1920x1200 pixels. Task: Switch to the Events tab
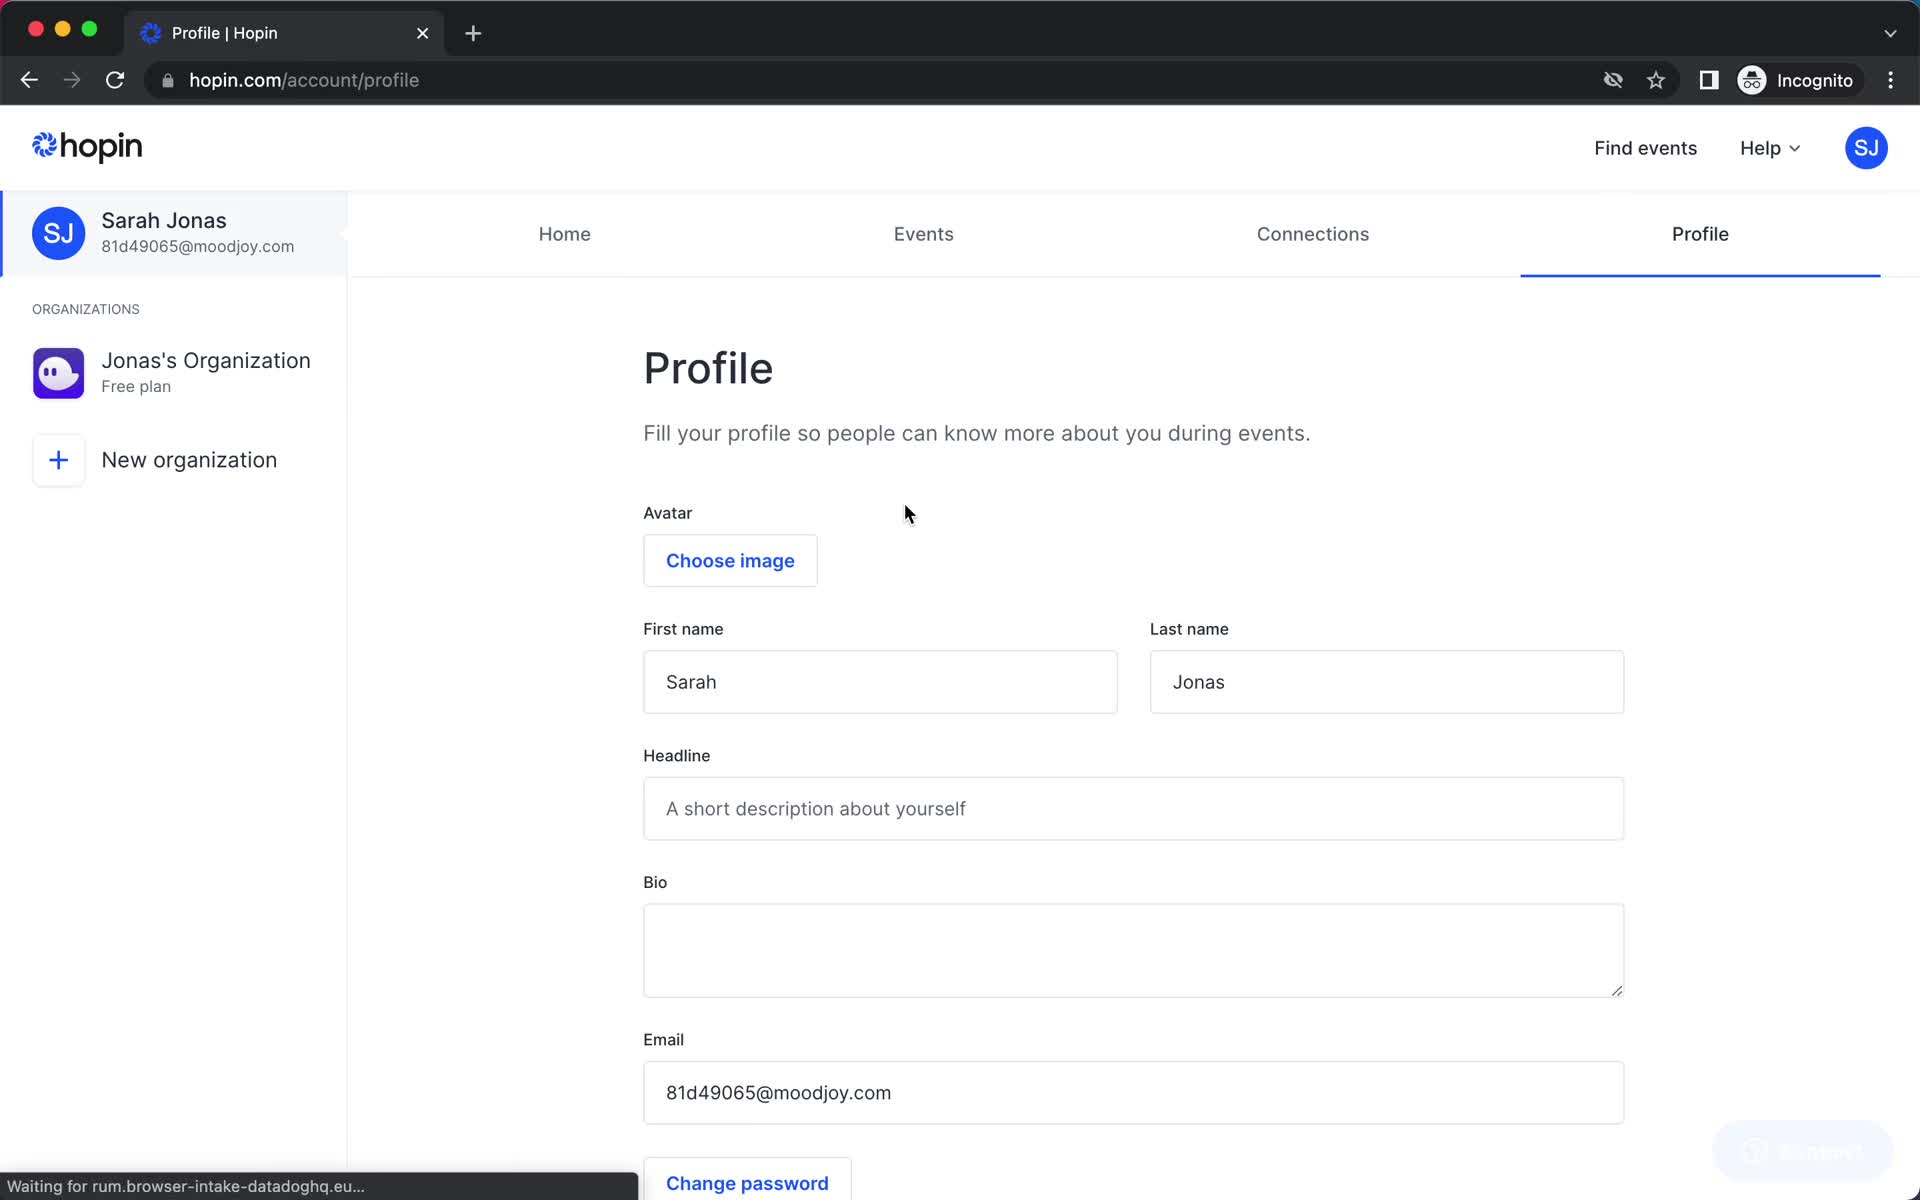coord(923,234)
